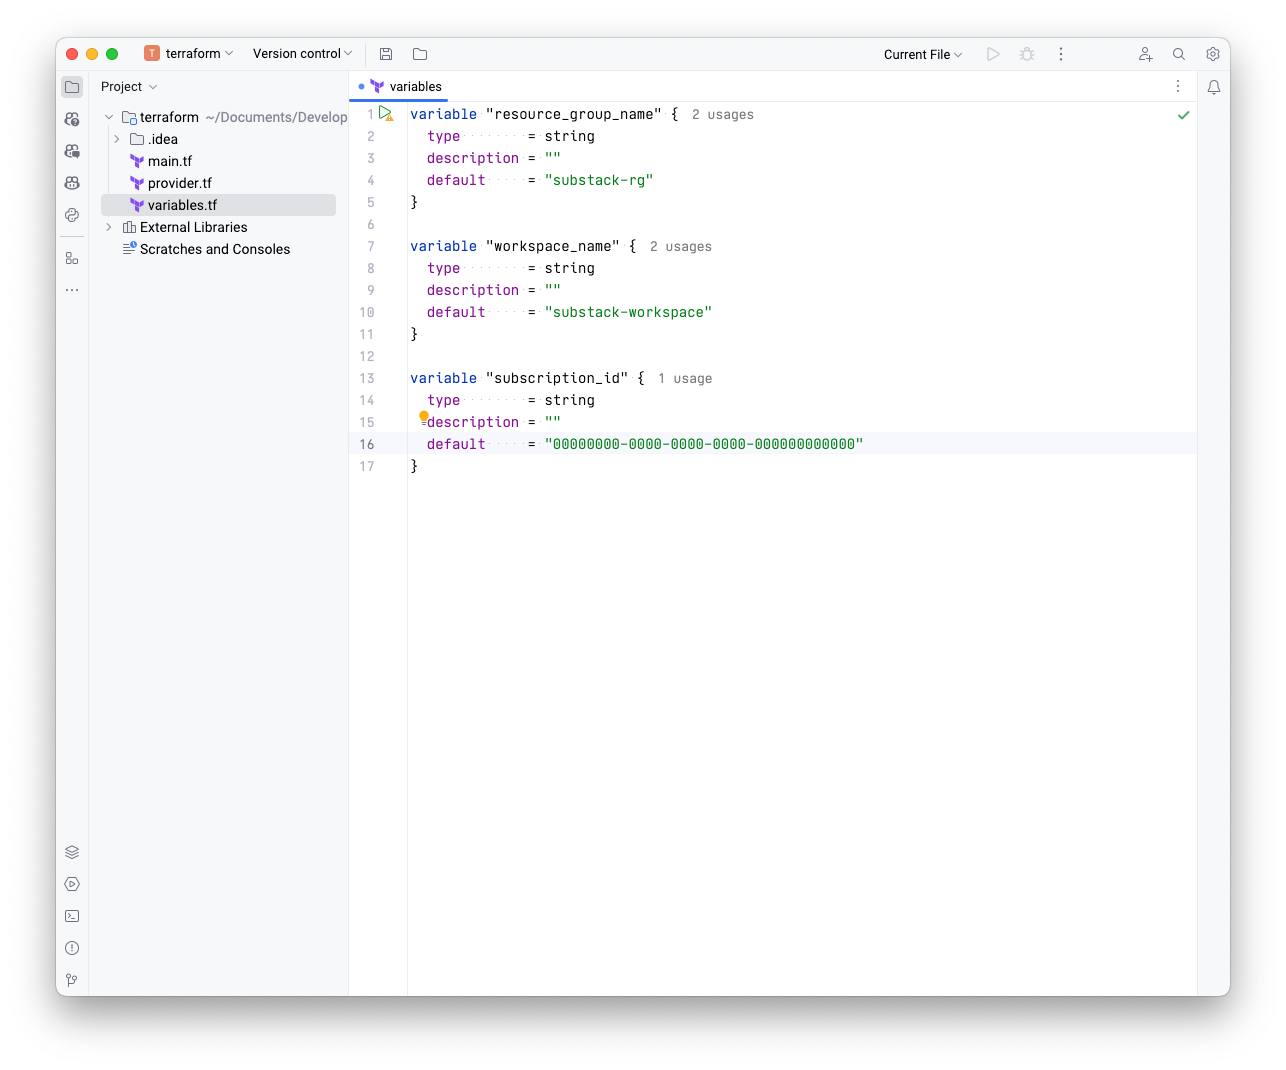
Task: Open the Git tool window icon
Action: (72, 980)
